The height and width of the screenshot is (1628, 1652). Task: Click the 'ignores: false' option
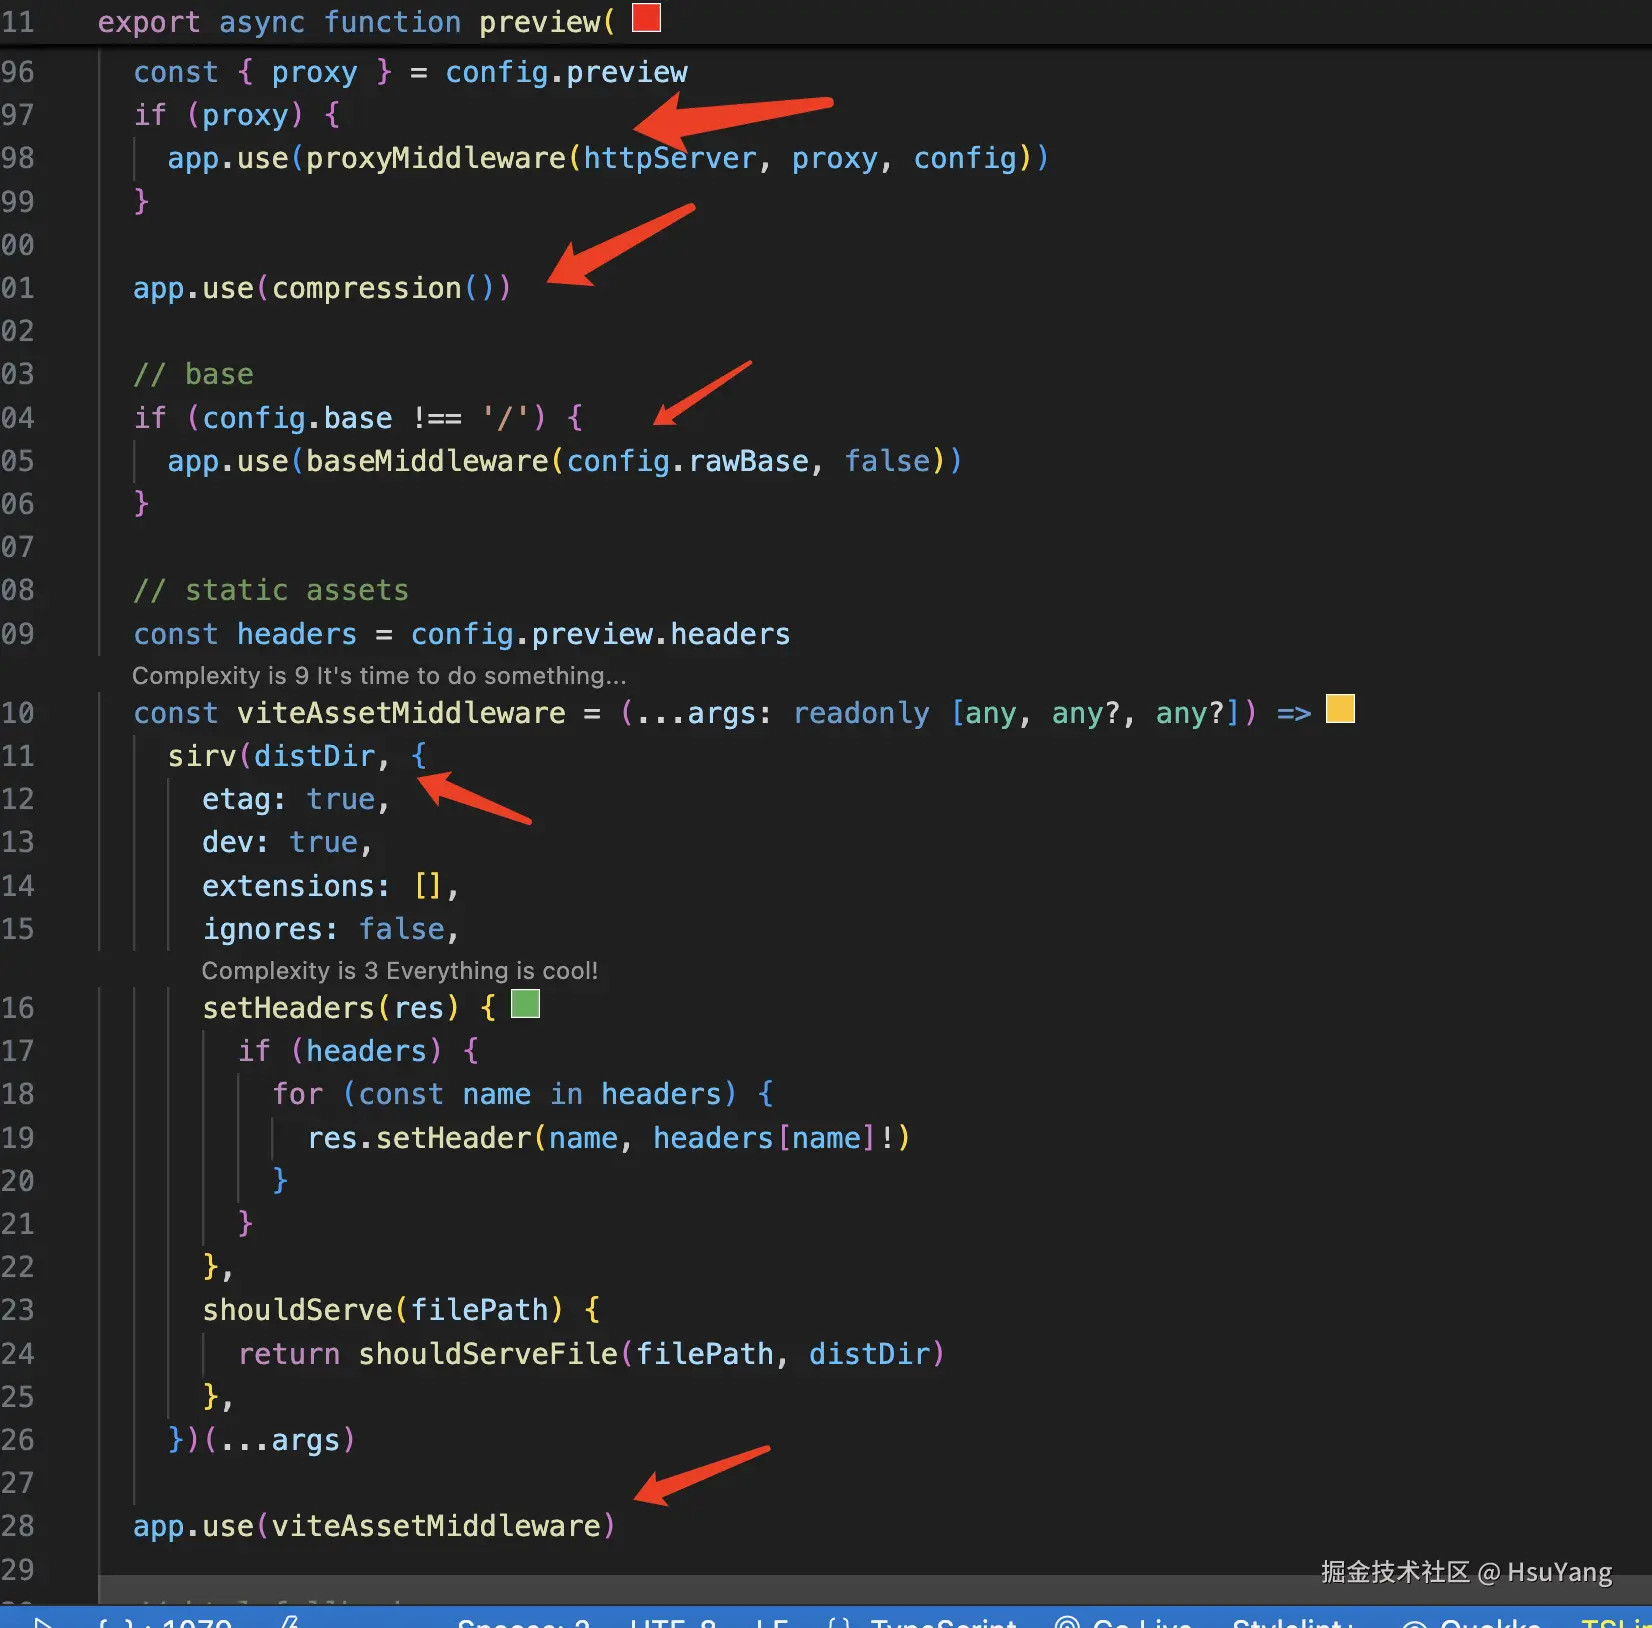323,929
